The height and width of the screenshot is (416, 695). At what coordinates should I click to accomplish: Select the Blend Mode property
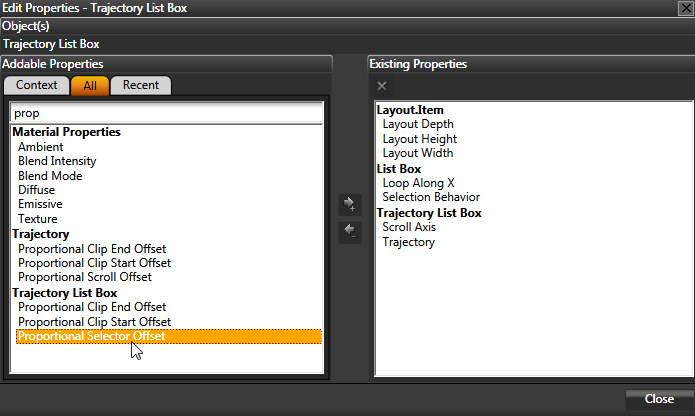click(50, 176)
